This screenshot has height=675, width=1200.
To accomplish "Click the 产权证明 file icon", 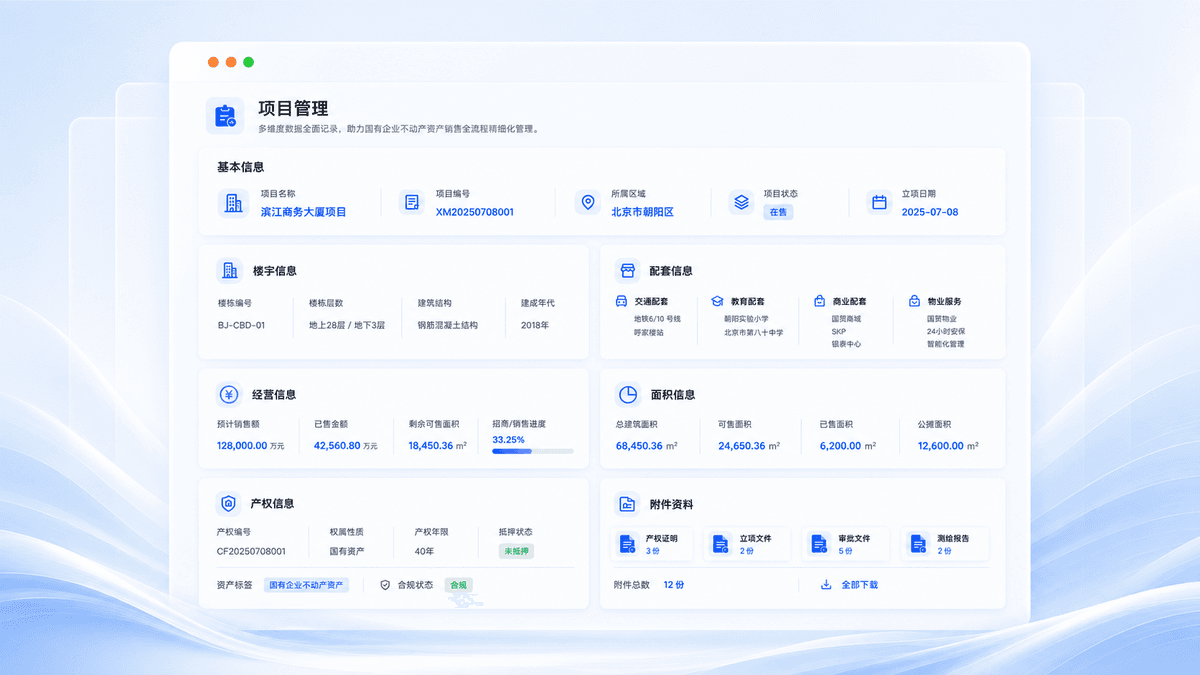I will click(627, 544).
